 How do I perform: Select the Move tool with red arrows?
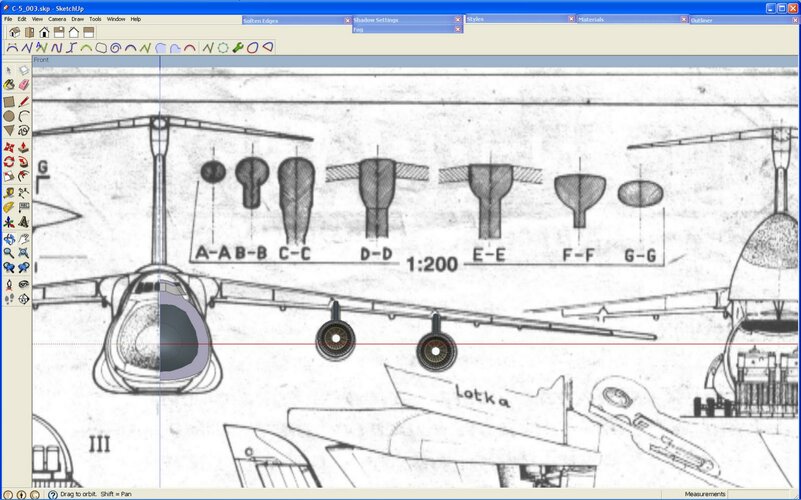coord(9,148)
